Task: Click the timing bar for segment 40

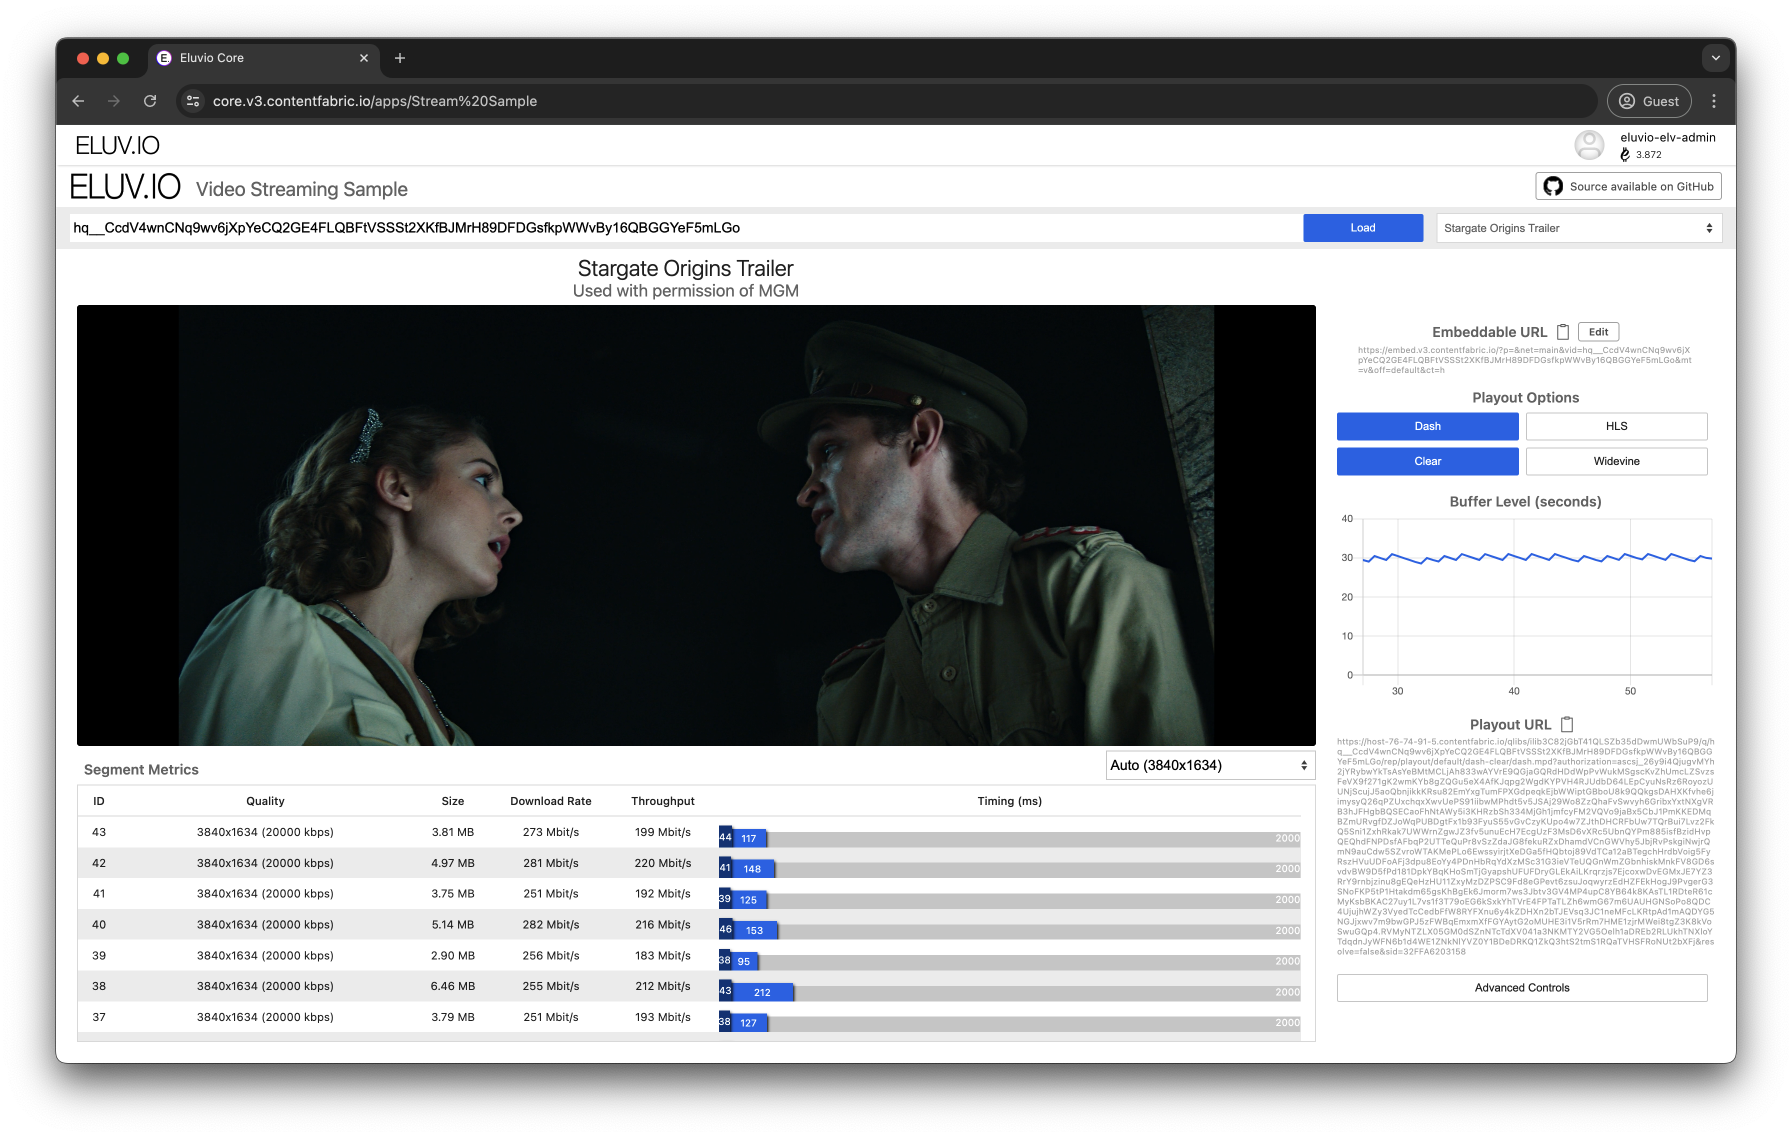Action: point(1009,930)
